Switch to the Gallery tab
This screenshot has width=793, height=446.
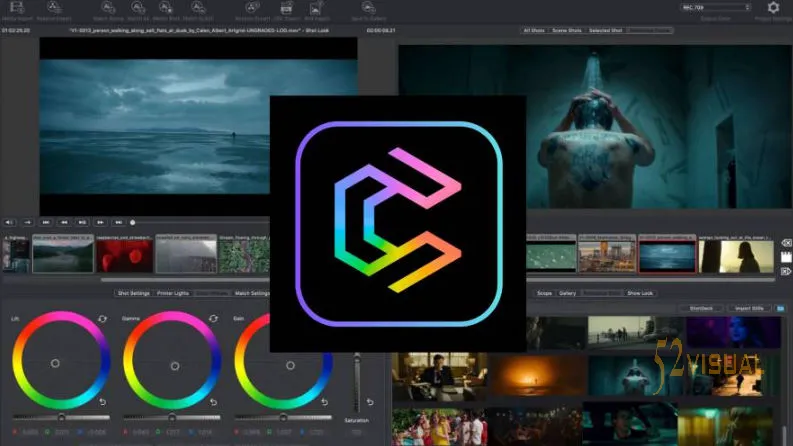click(x=567, y=293)
